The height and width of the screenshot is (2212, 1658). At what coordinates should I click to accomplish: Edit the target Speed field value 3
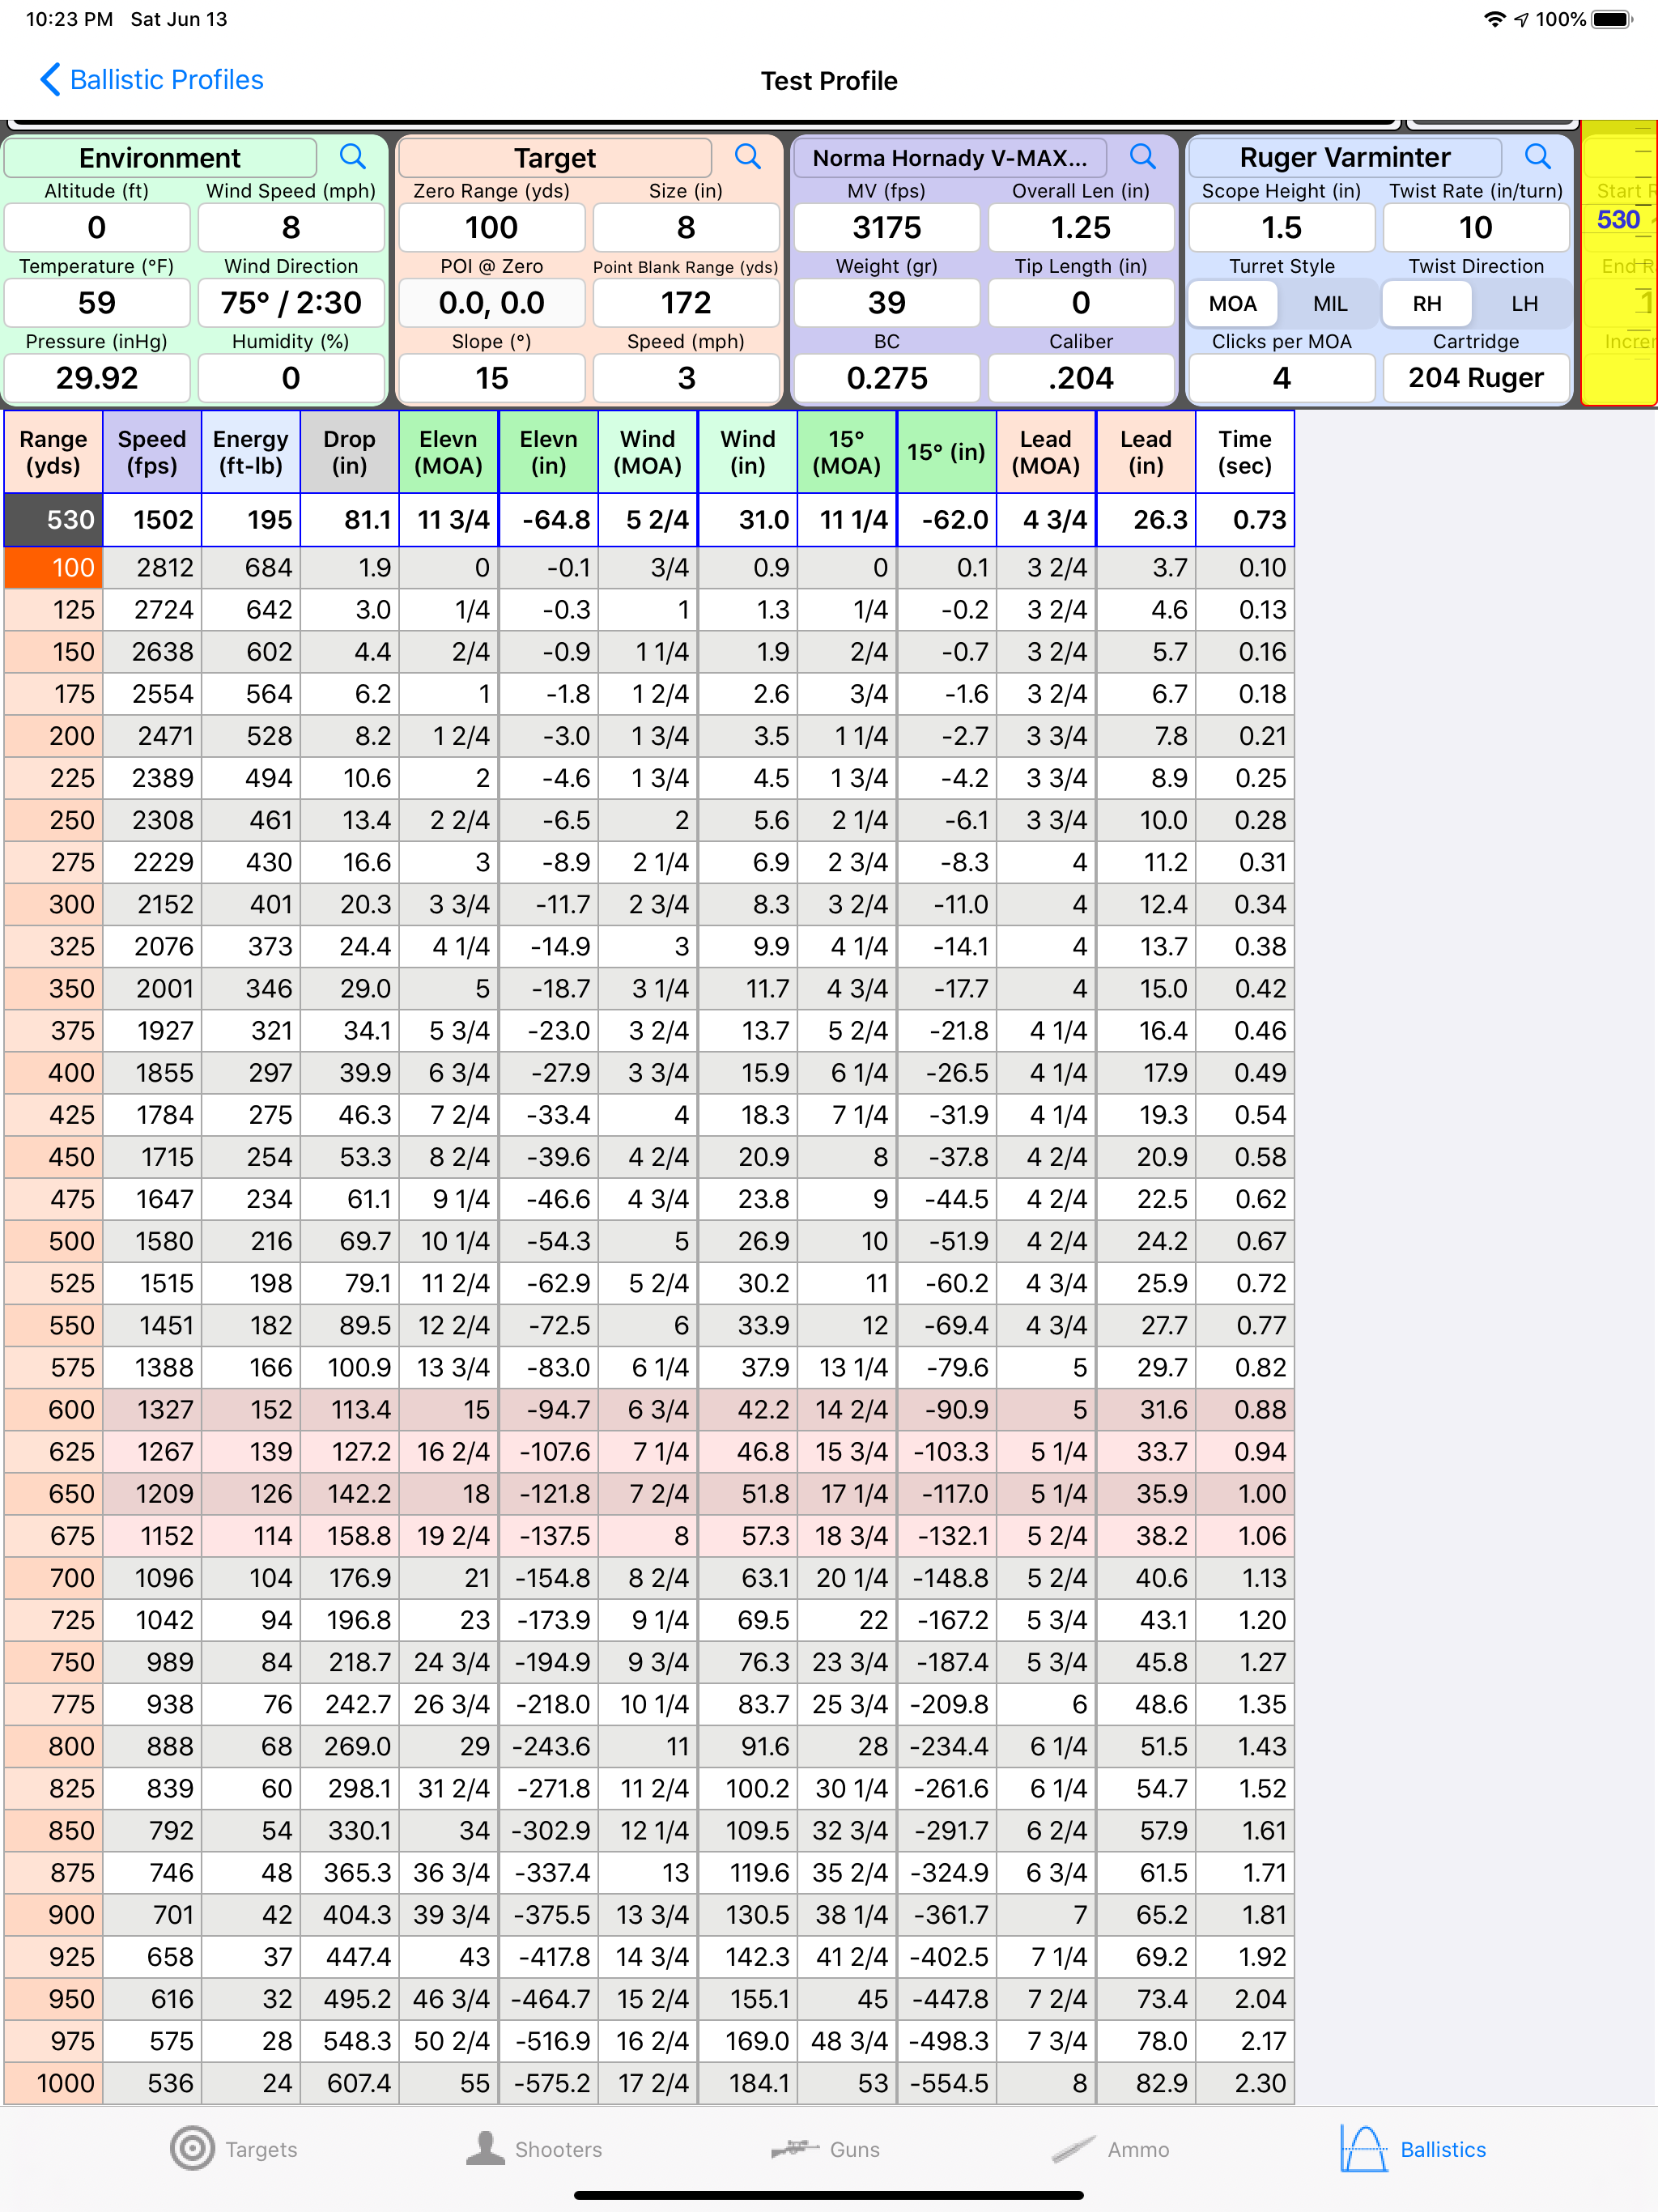[x=685, y=378]
